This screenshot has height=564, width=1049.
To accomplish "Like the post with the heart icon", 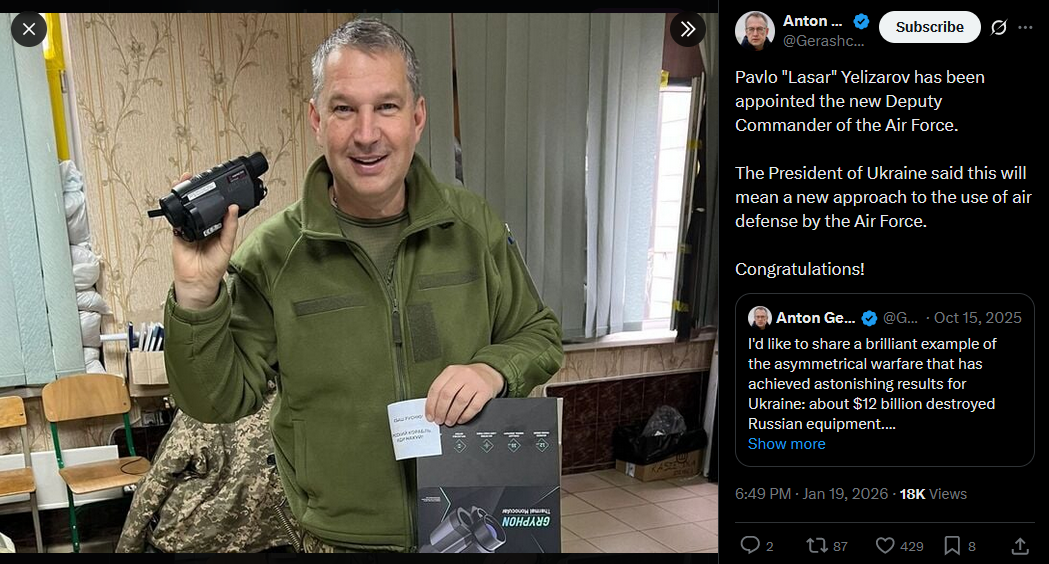I will 885,545.
